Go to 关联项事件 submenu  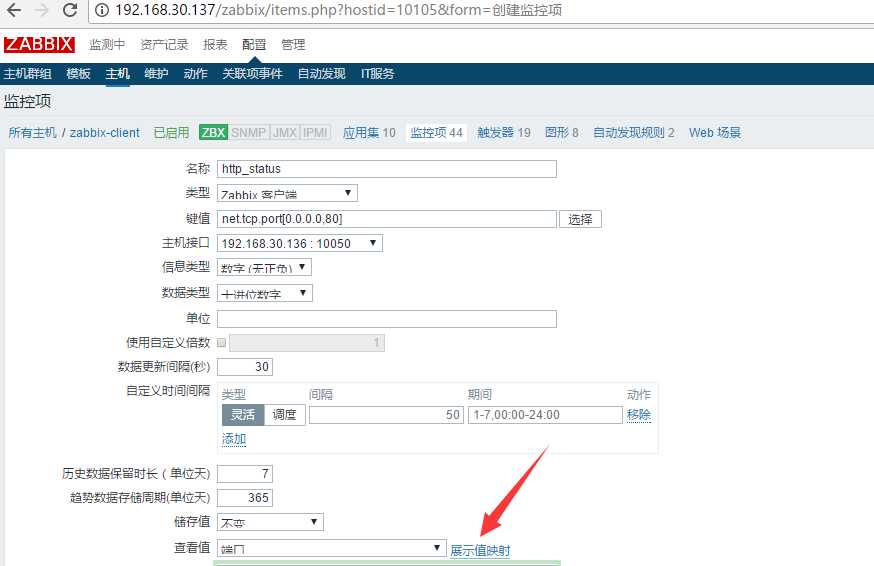(x=252, y=74)
